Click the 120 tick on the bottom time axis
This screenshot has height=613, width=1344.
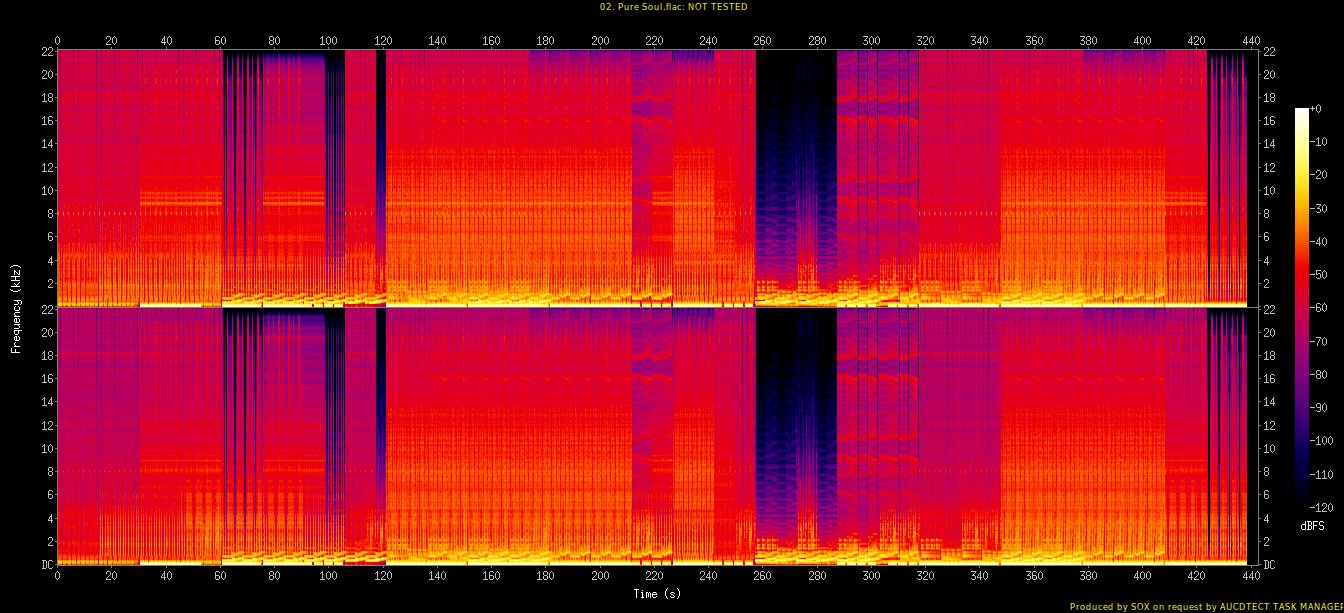pos(382,577)
